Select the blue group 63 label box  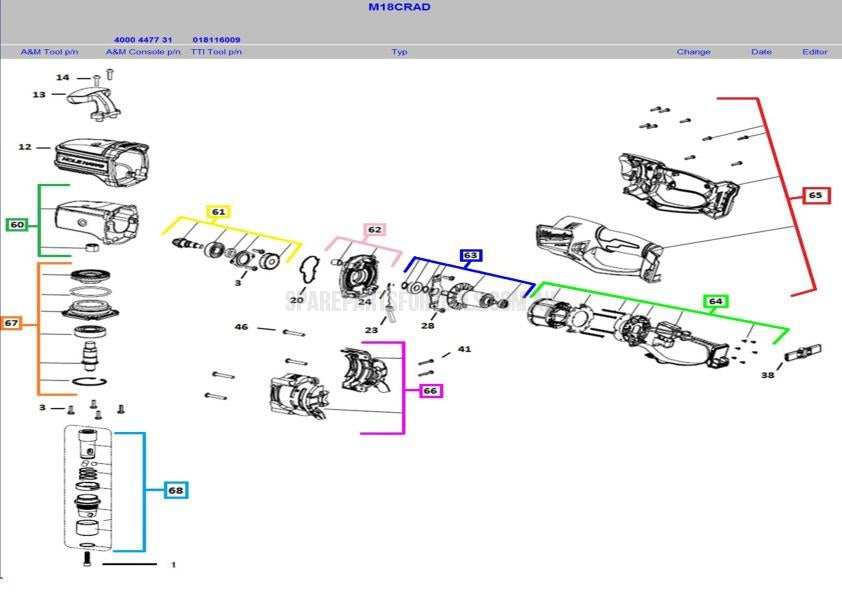click(x=471, y=255)
